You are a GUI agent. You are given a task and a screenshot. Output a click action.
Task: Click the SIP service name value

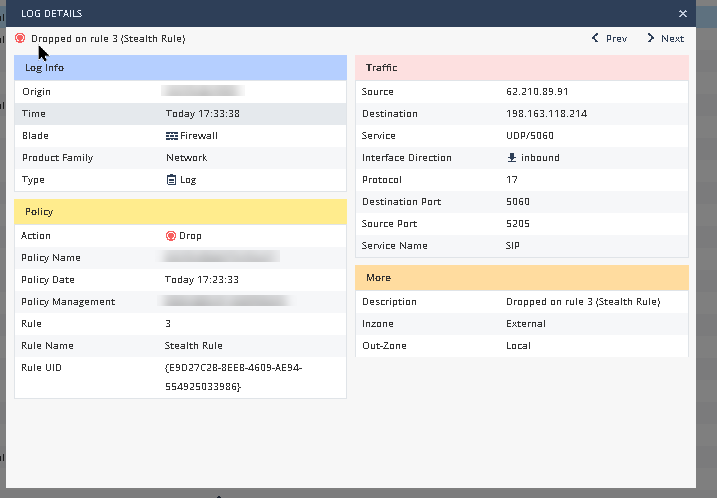click(x=514, y=246)
